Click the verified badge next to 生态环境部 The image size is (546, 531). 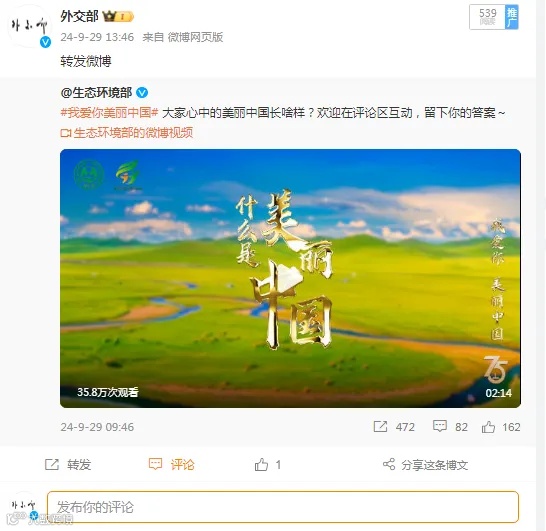(142, 93)
